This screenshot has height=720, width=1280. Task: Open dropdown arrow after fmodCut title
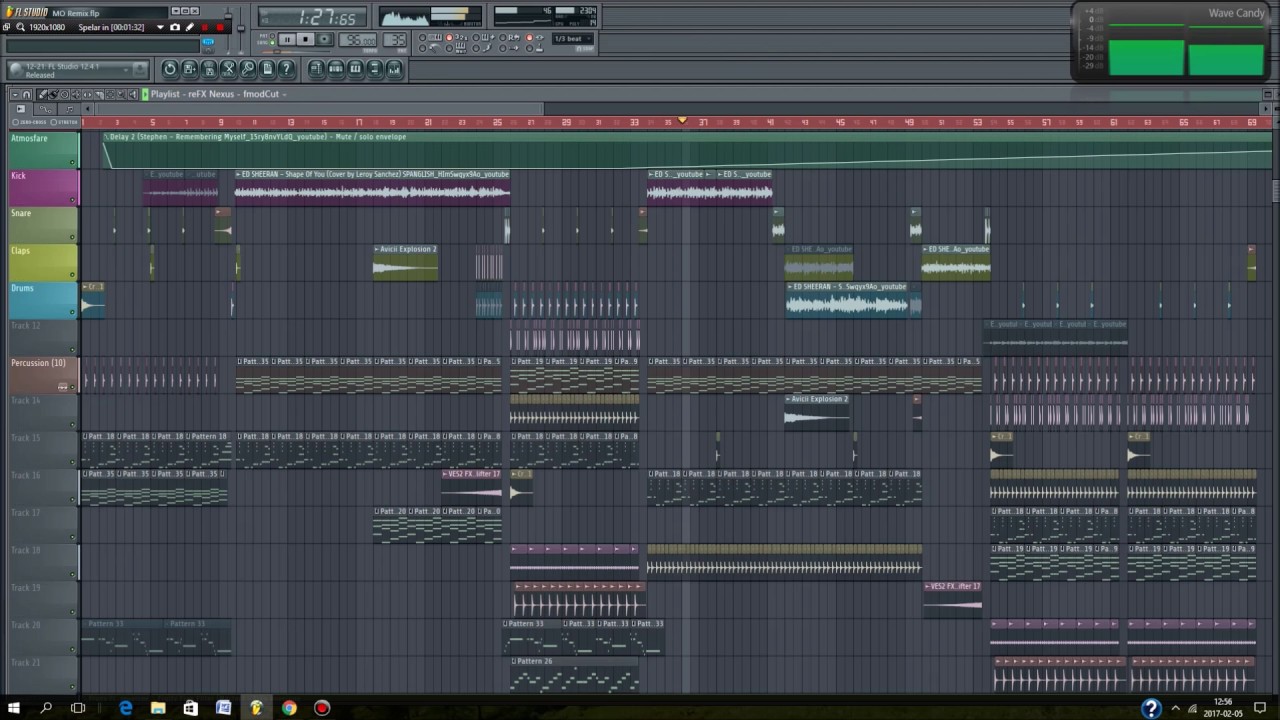tap(284, 94)
